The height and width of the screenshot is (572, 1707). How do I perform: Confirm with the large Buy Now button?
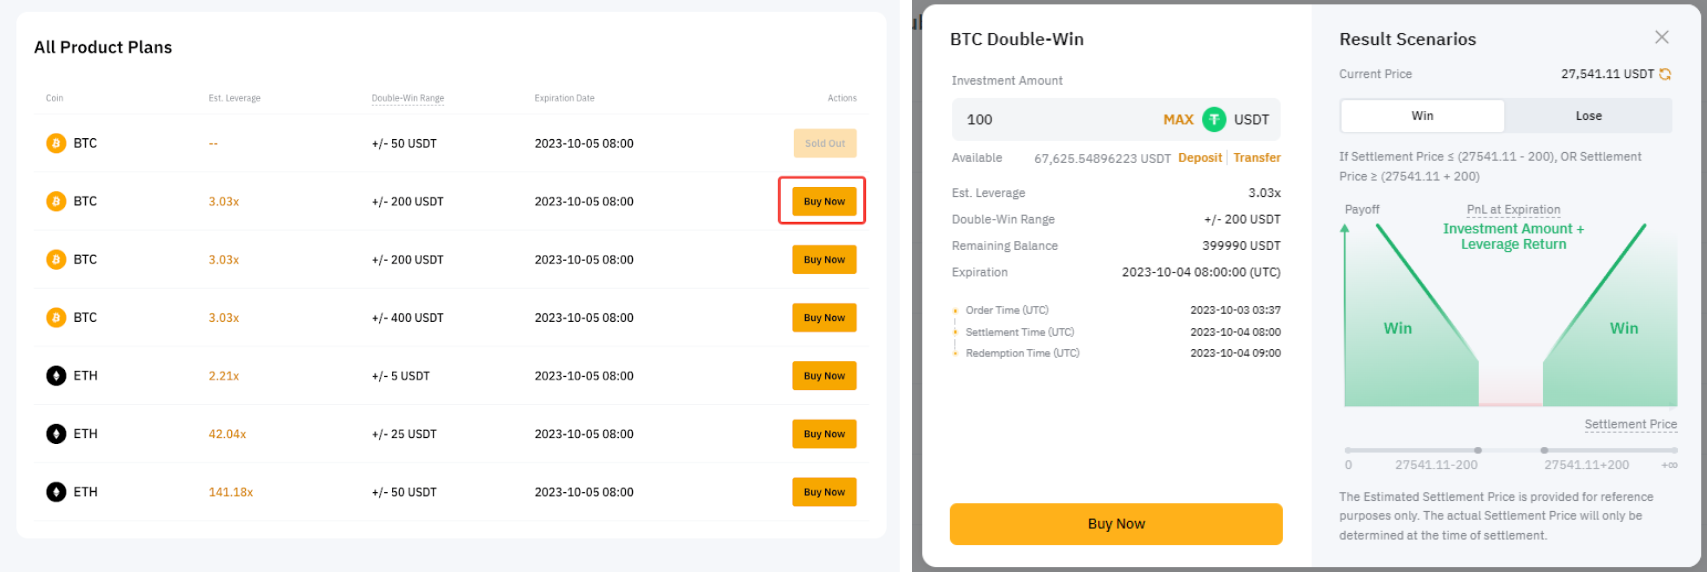click(x=1116, y=524)
